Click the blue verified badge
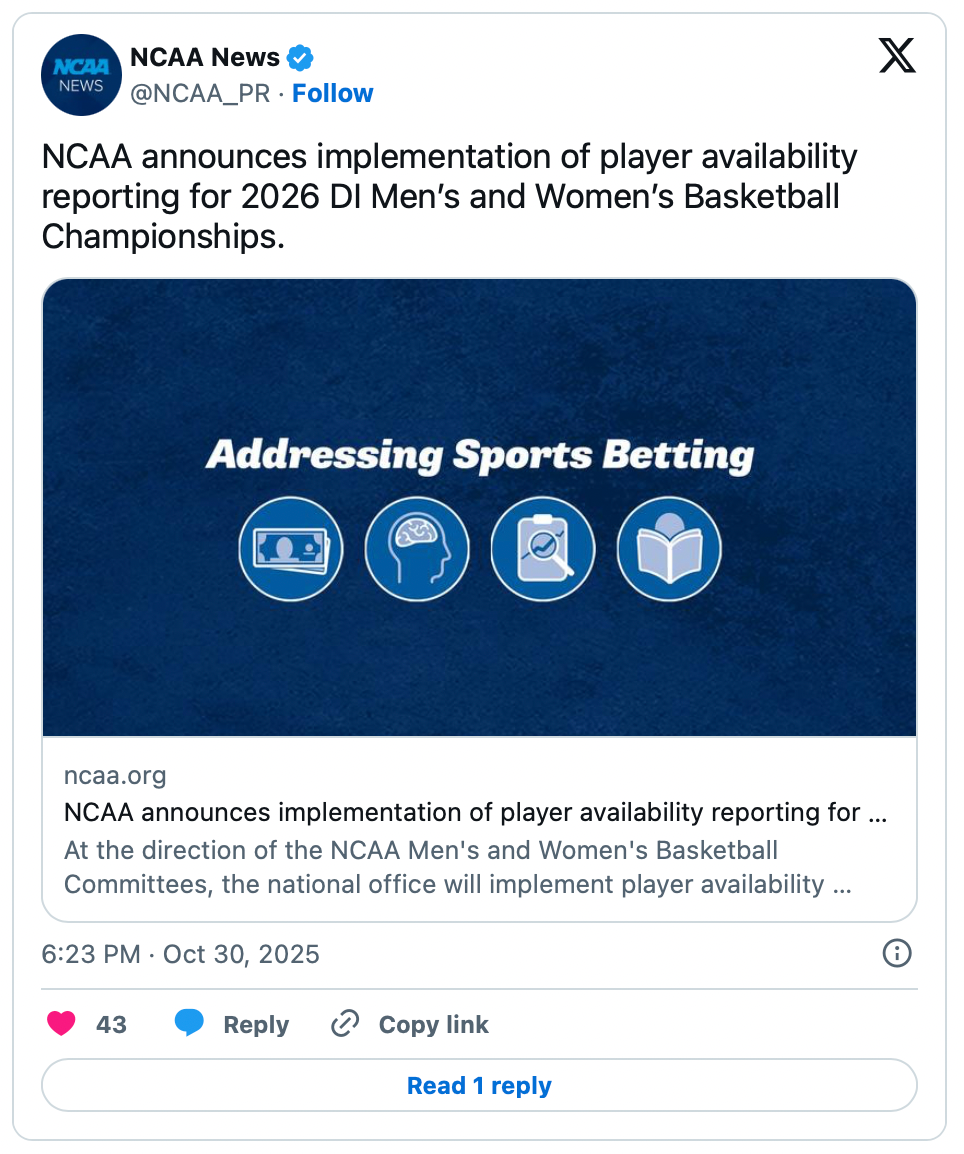Viewport: 964px width, 1154px height. (x=300, y=58)
